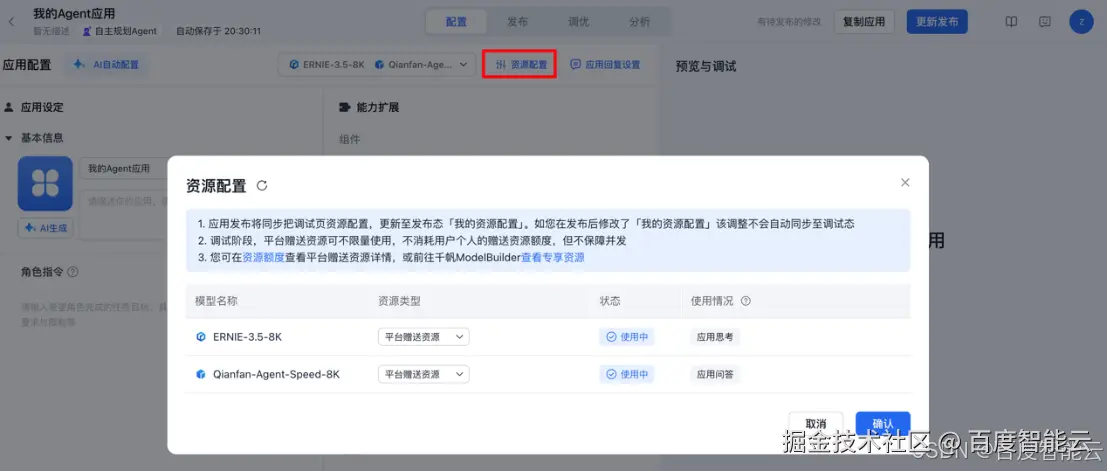Image resolution: width=1108 pixels, height=471 pixels.
Task: Open the feedback message icon
Action: tap(1045, 22)
